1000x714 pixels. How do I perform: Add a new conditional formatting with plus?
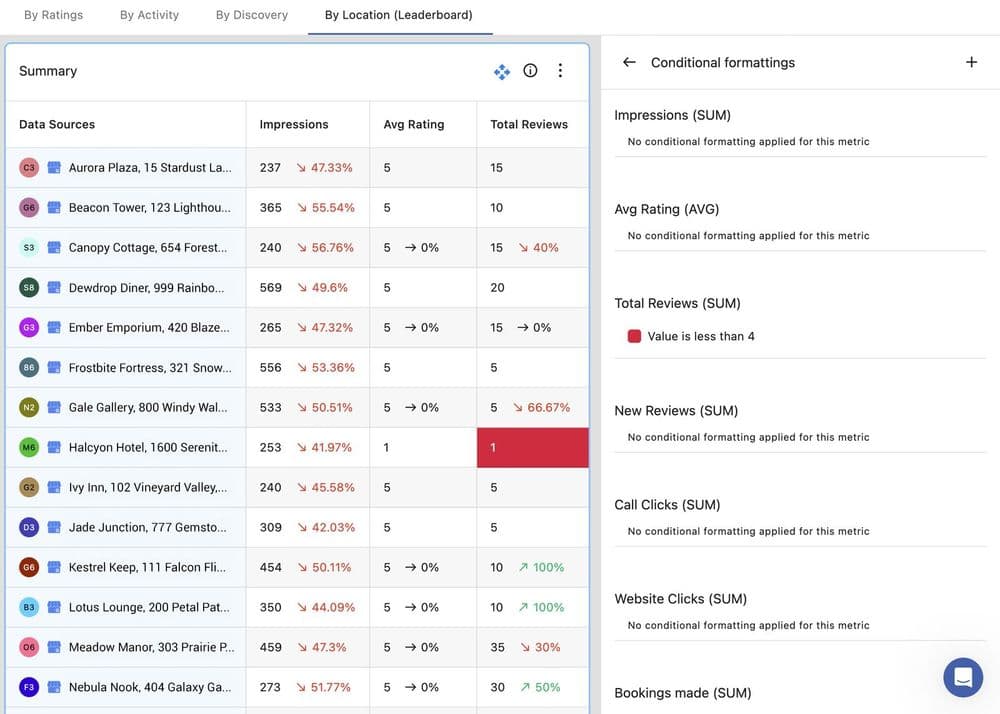pyautogui.click(x=971, y=62)
